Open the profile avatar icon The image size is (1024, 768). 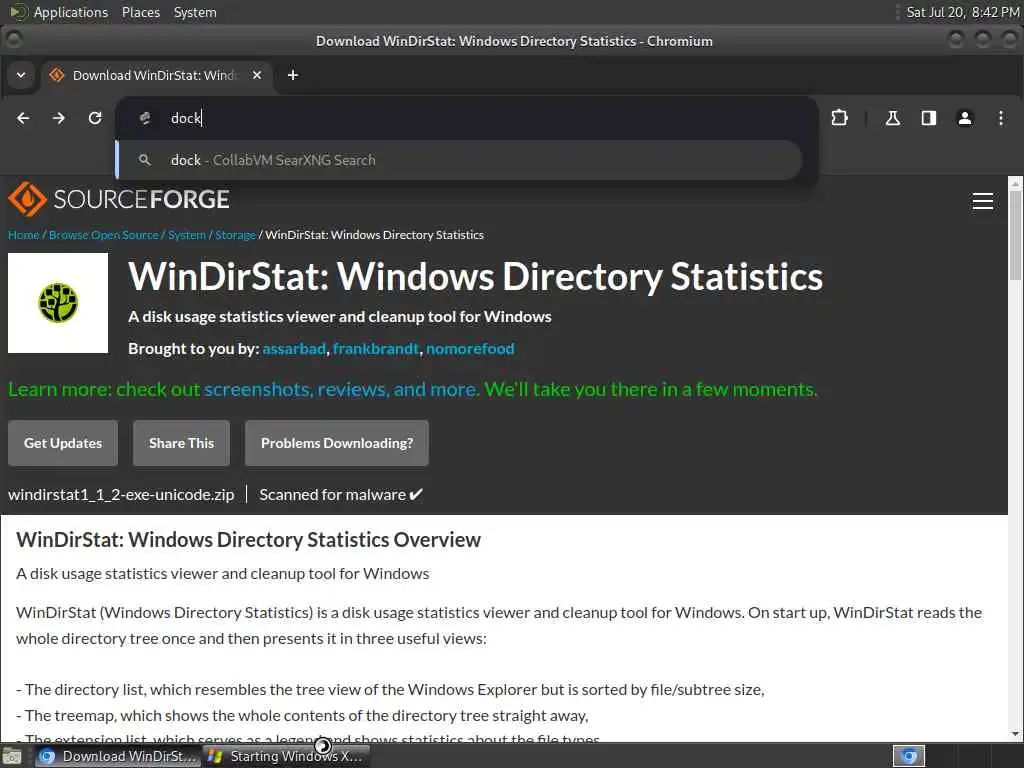(x=965, y=118)
